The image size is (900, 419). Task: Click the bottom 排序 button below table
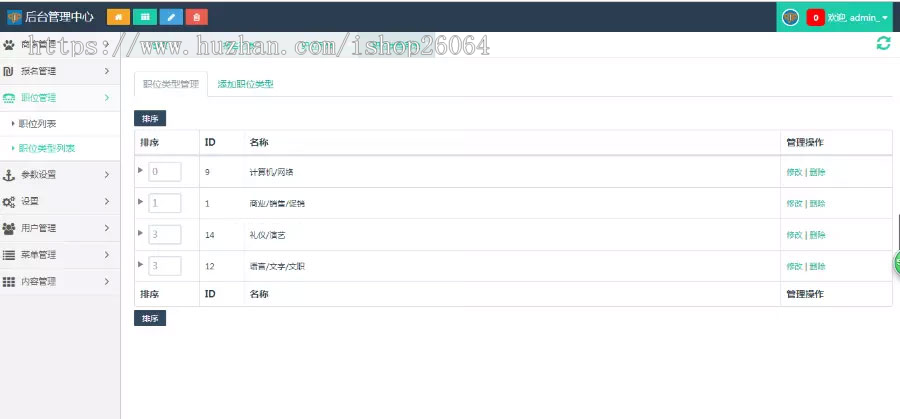(x=150, y=318)
